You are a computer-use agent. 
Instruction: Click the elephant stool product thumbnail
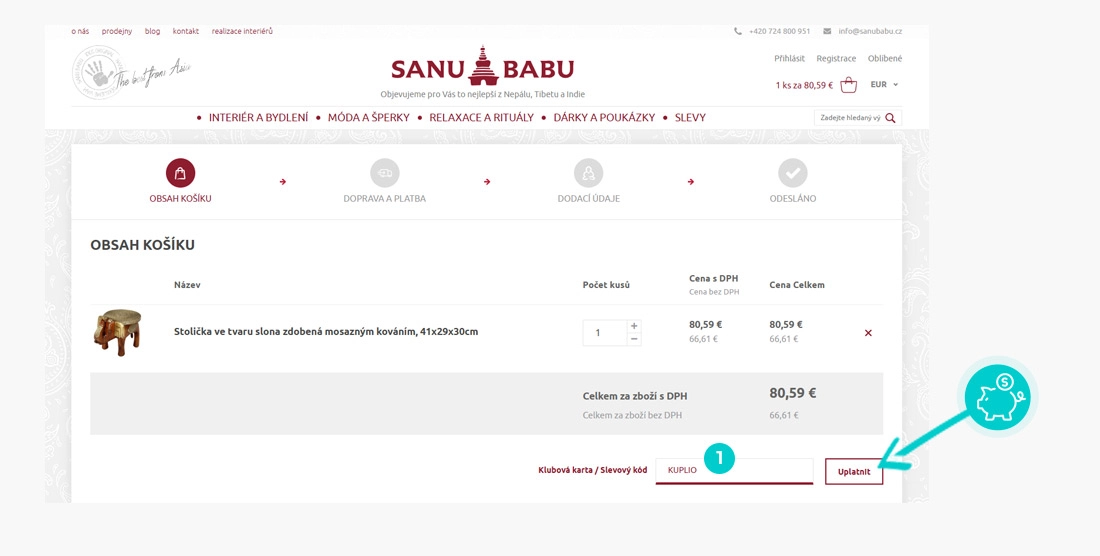coord(116,332)
